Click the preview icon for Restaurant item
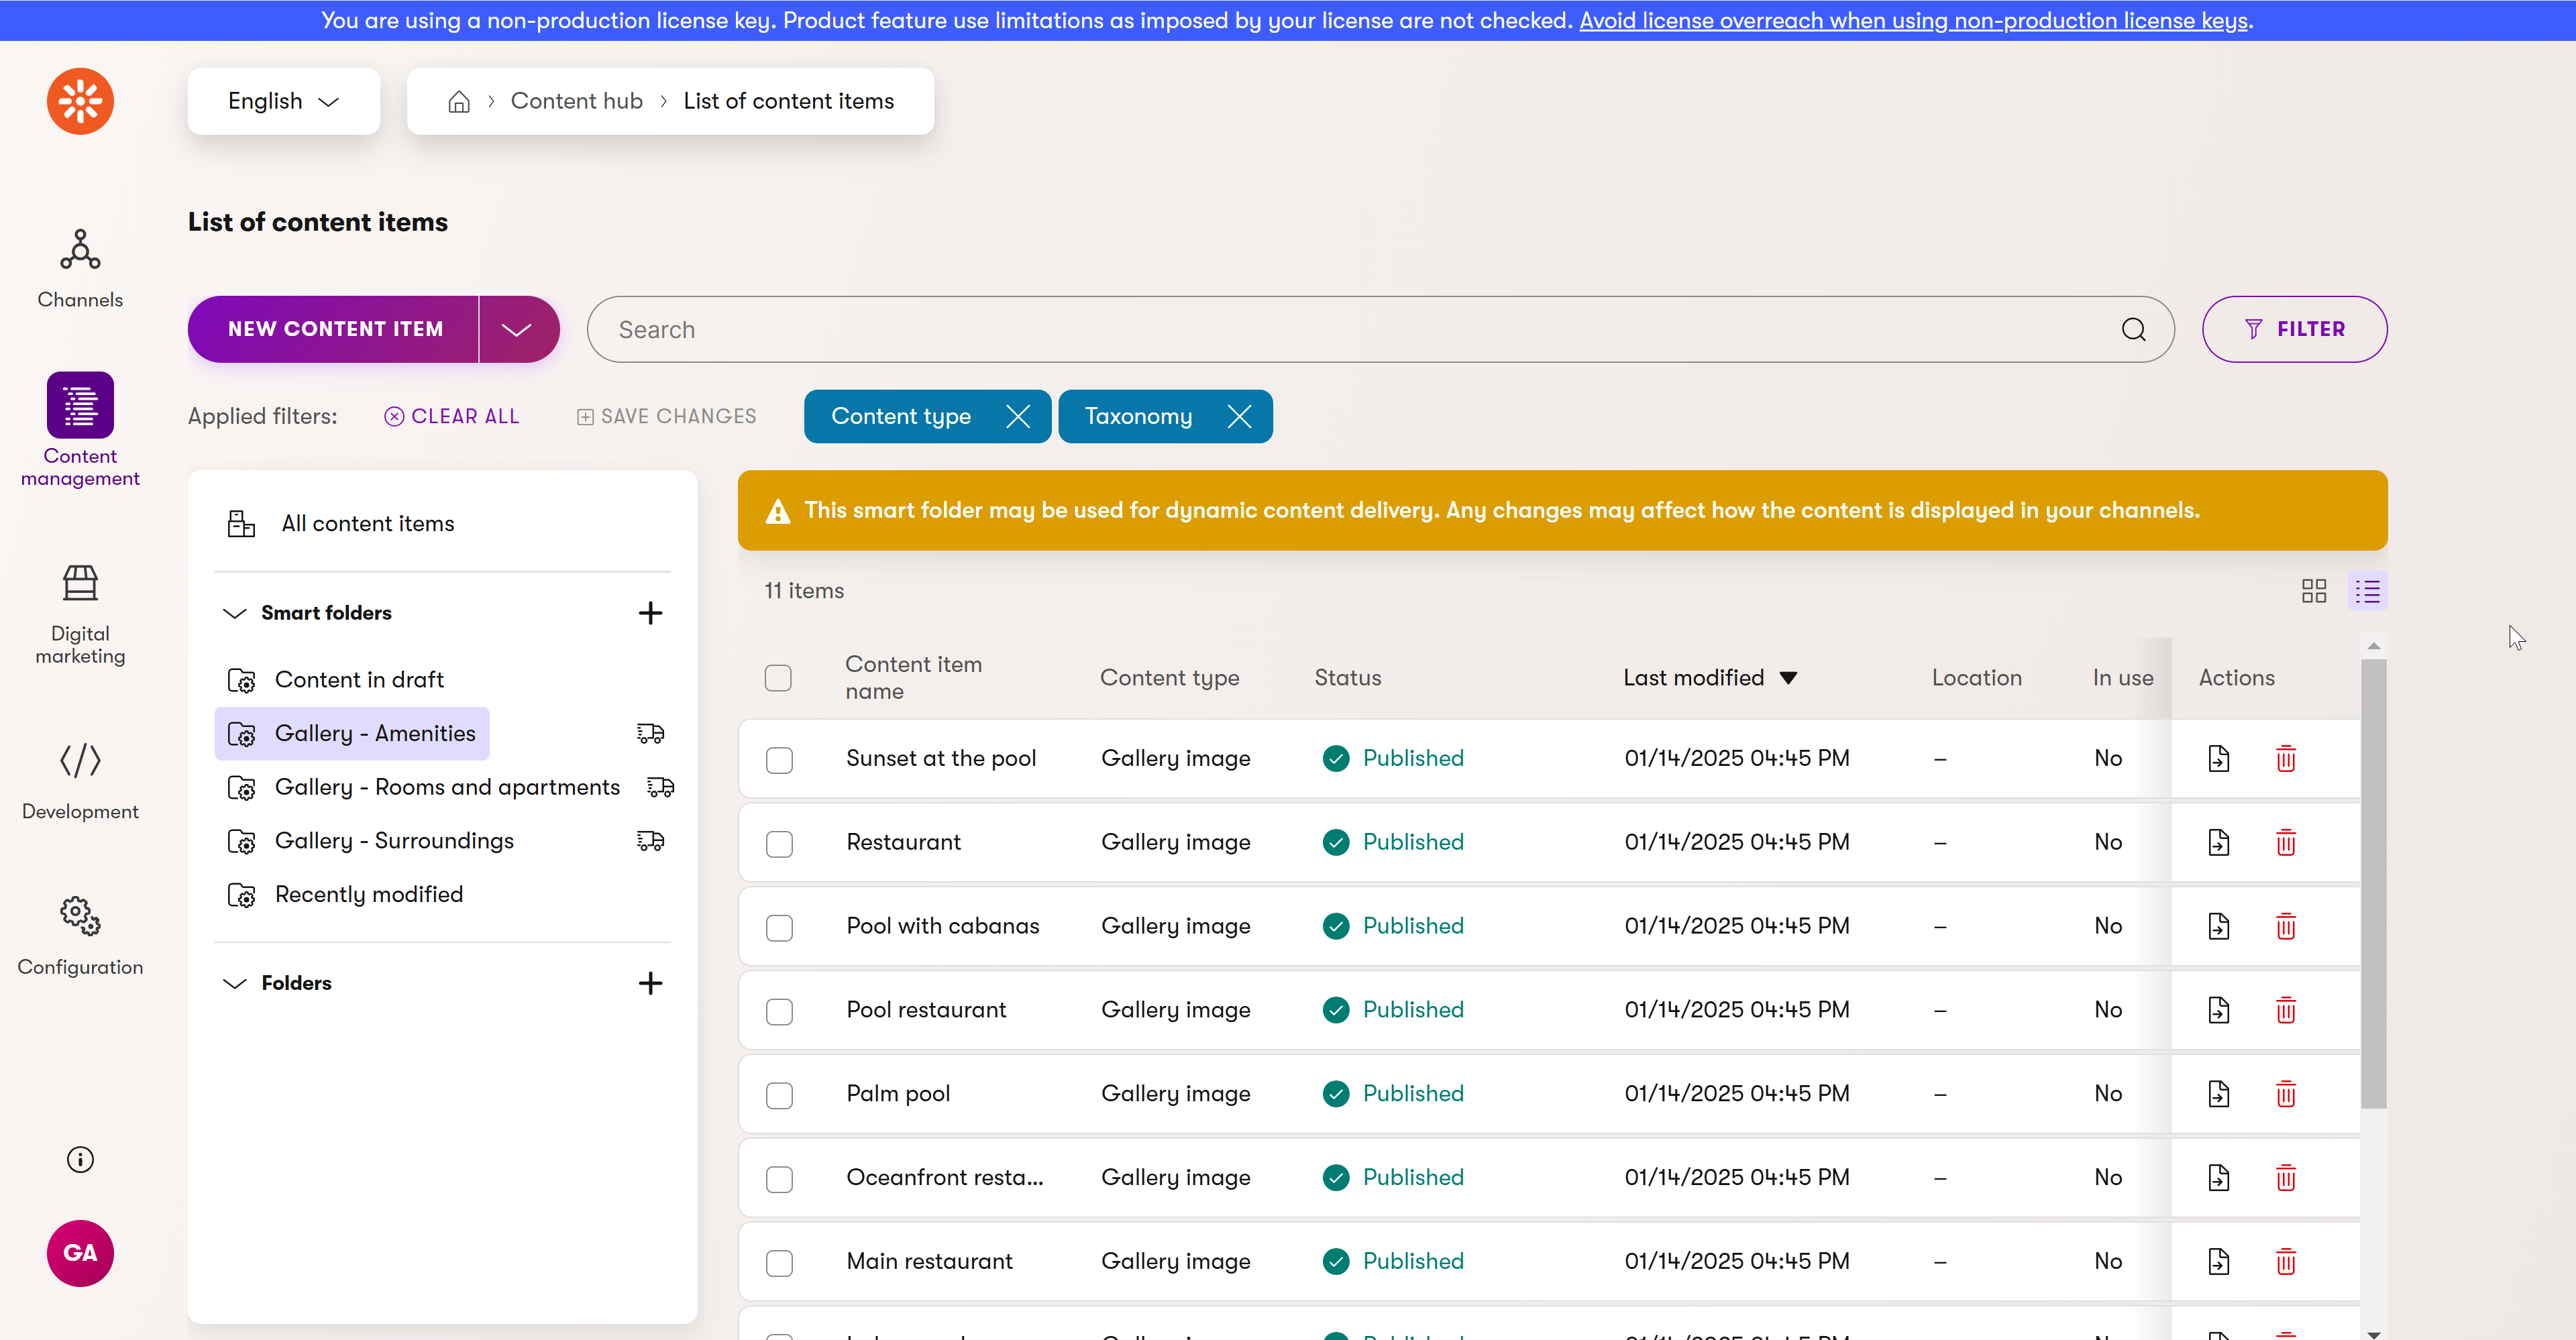 pyautogui.click(x=2218, y=841)
